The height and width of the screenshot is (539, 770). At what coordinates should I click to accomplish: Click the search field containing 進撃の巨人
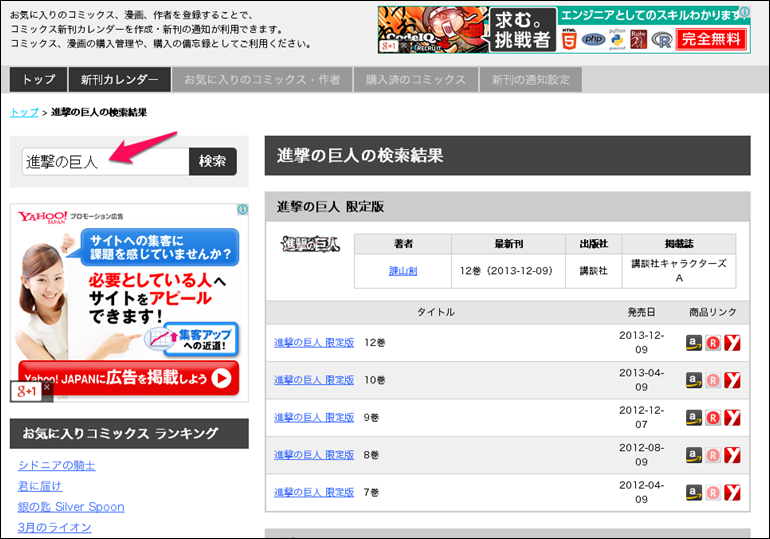pyautogui.click(x=105, y=161)
